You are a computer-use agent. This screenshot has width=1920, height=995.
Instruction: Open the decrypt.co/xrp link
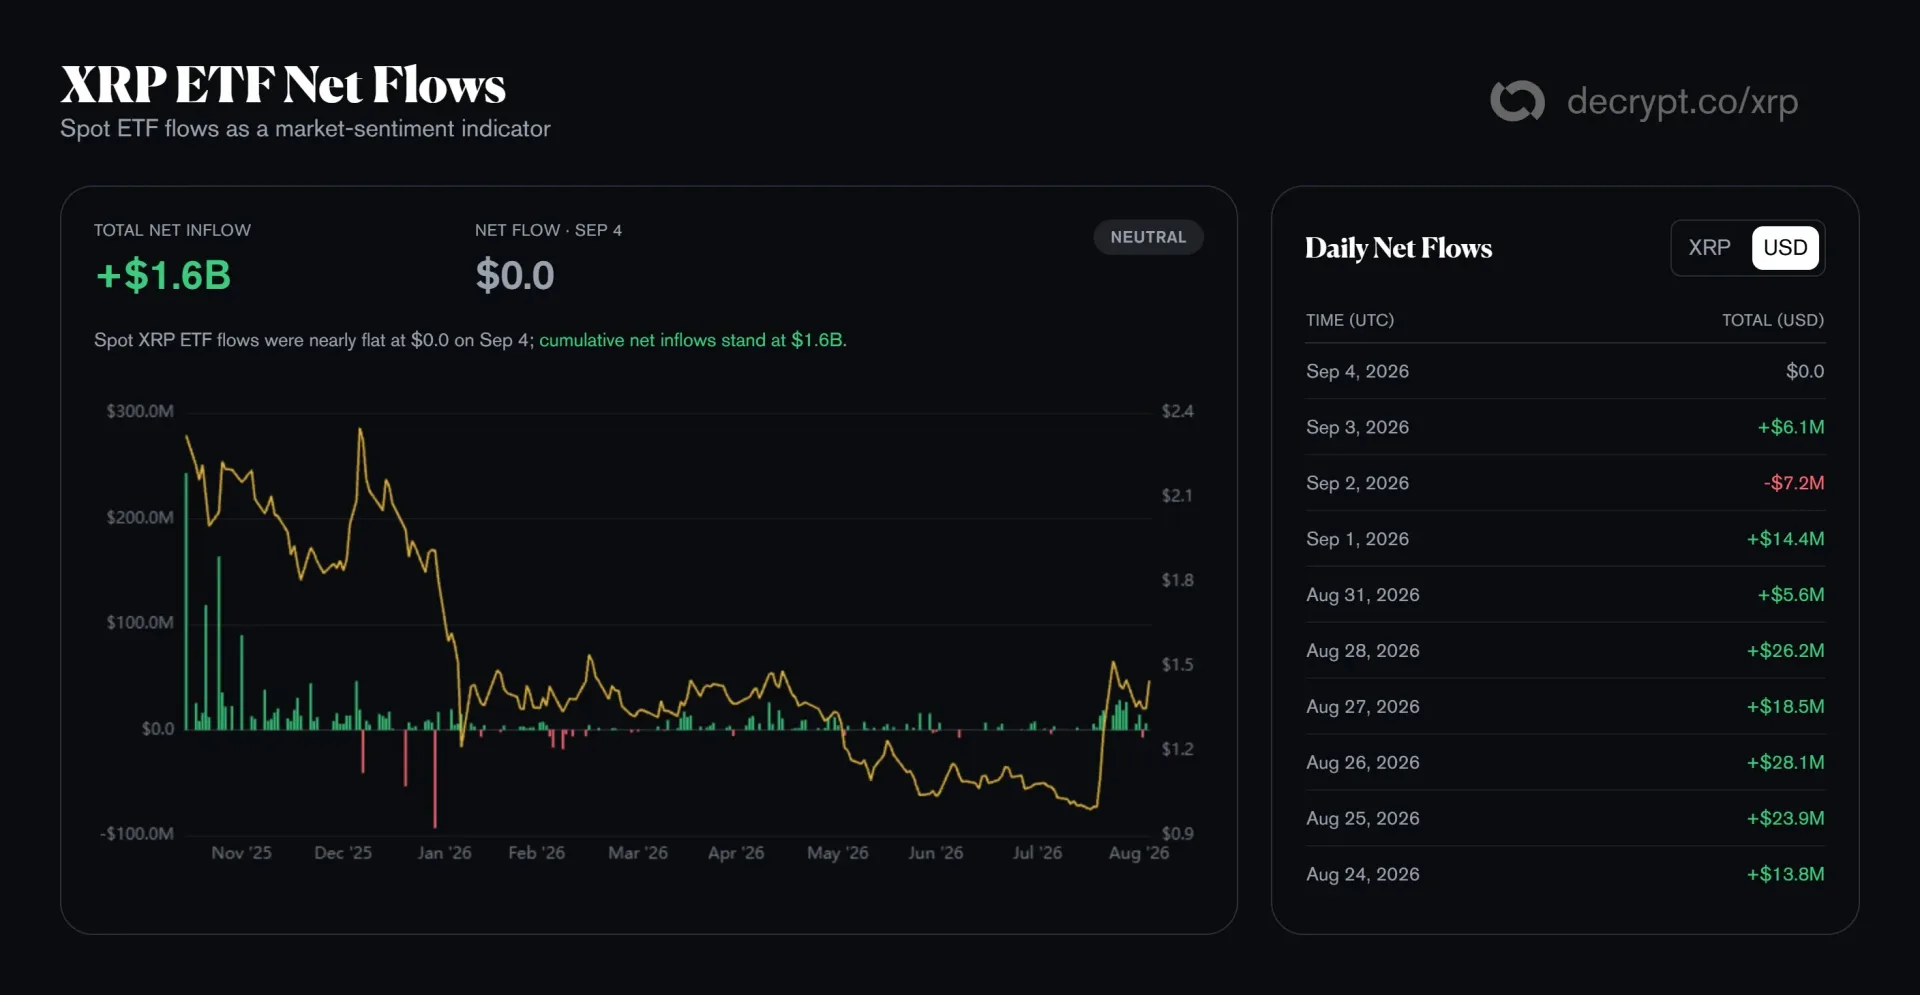point(1682,101)
